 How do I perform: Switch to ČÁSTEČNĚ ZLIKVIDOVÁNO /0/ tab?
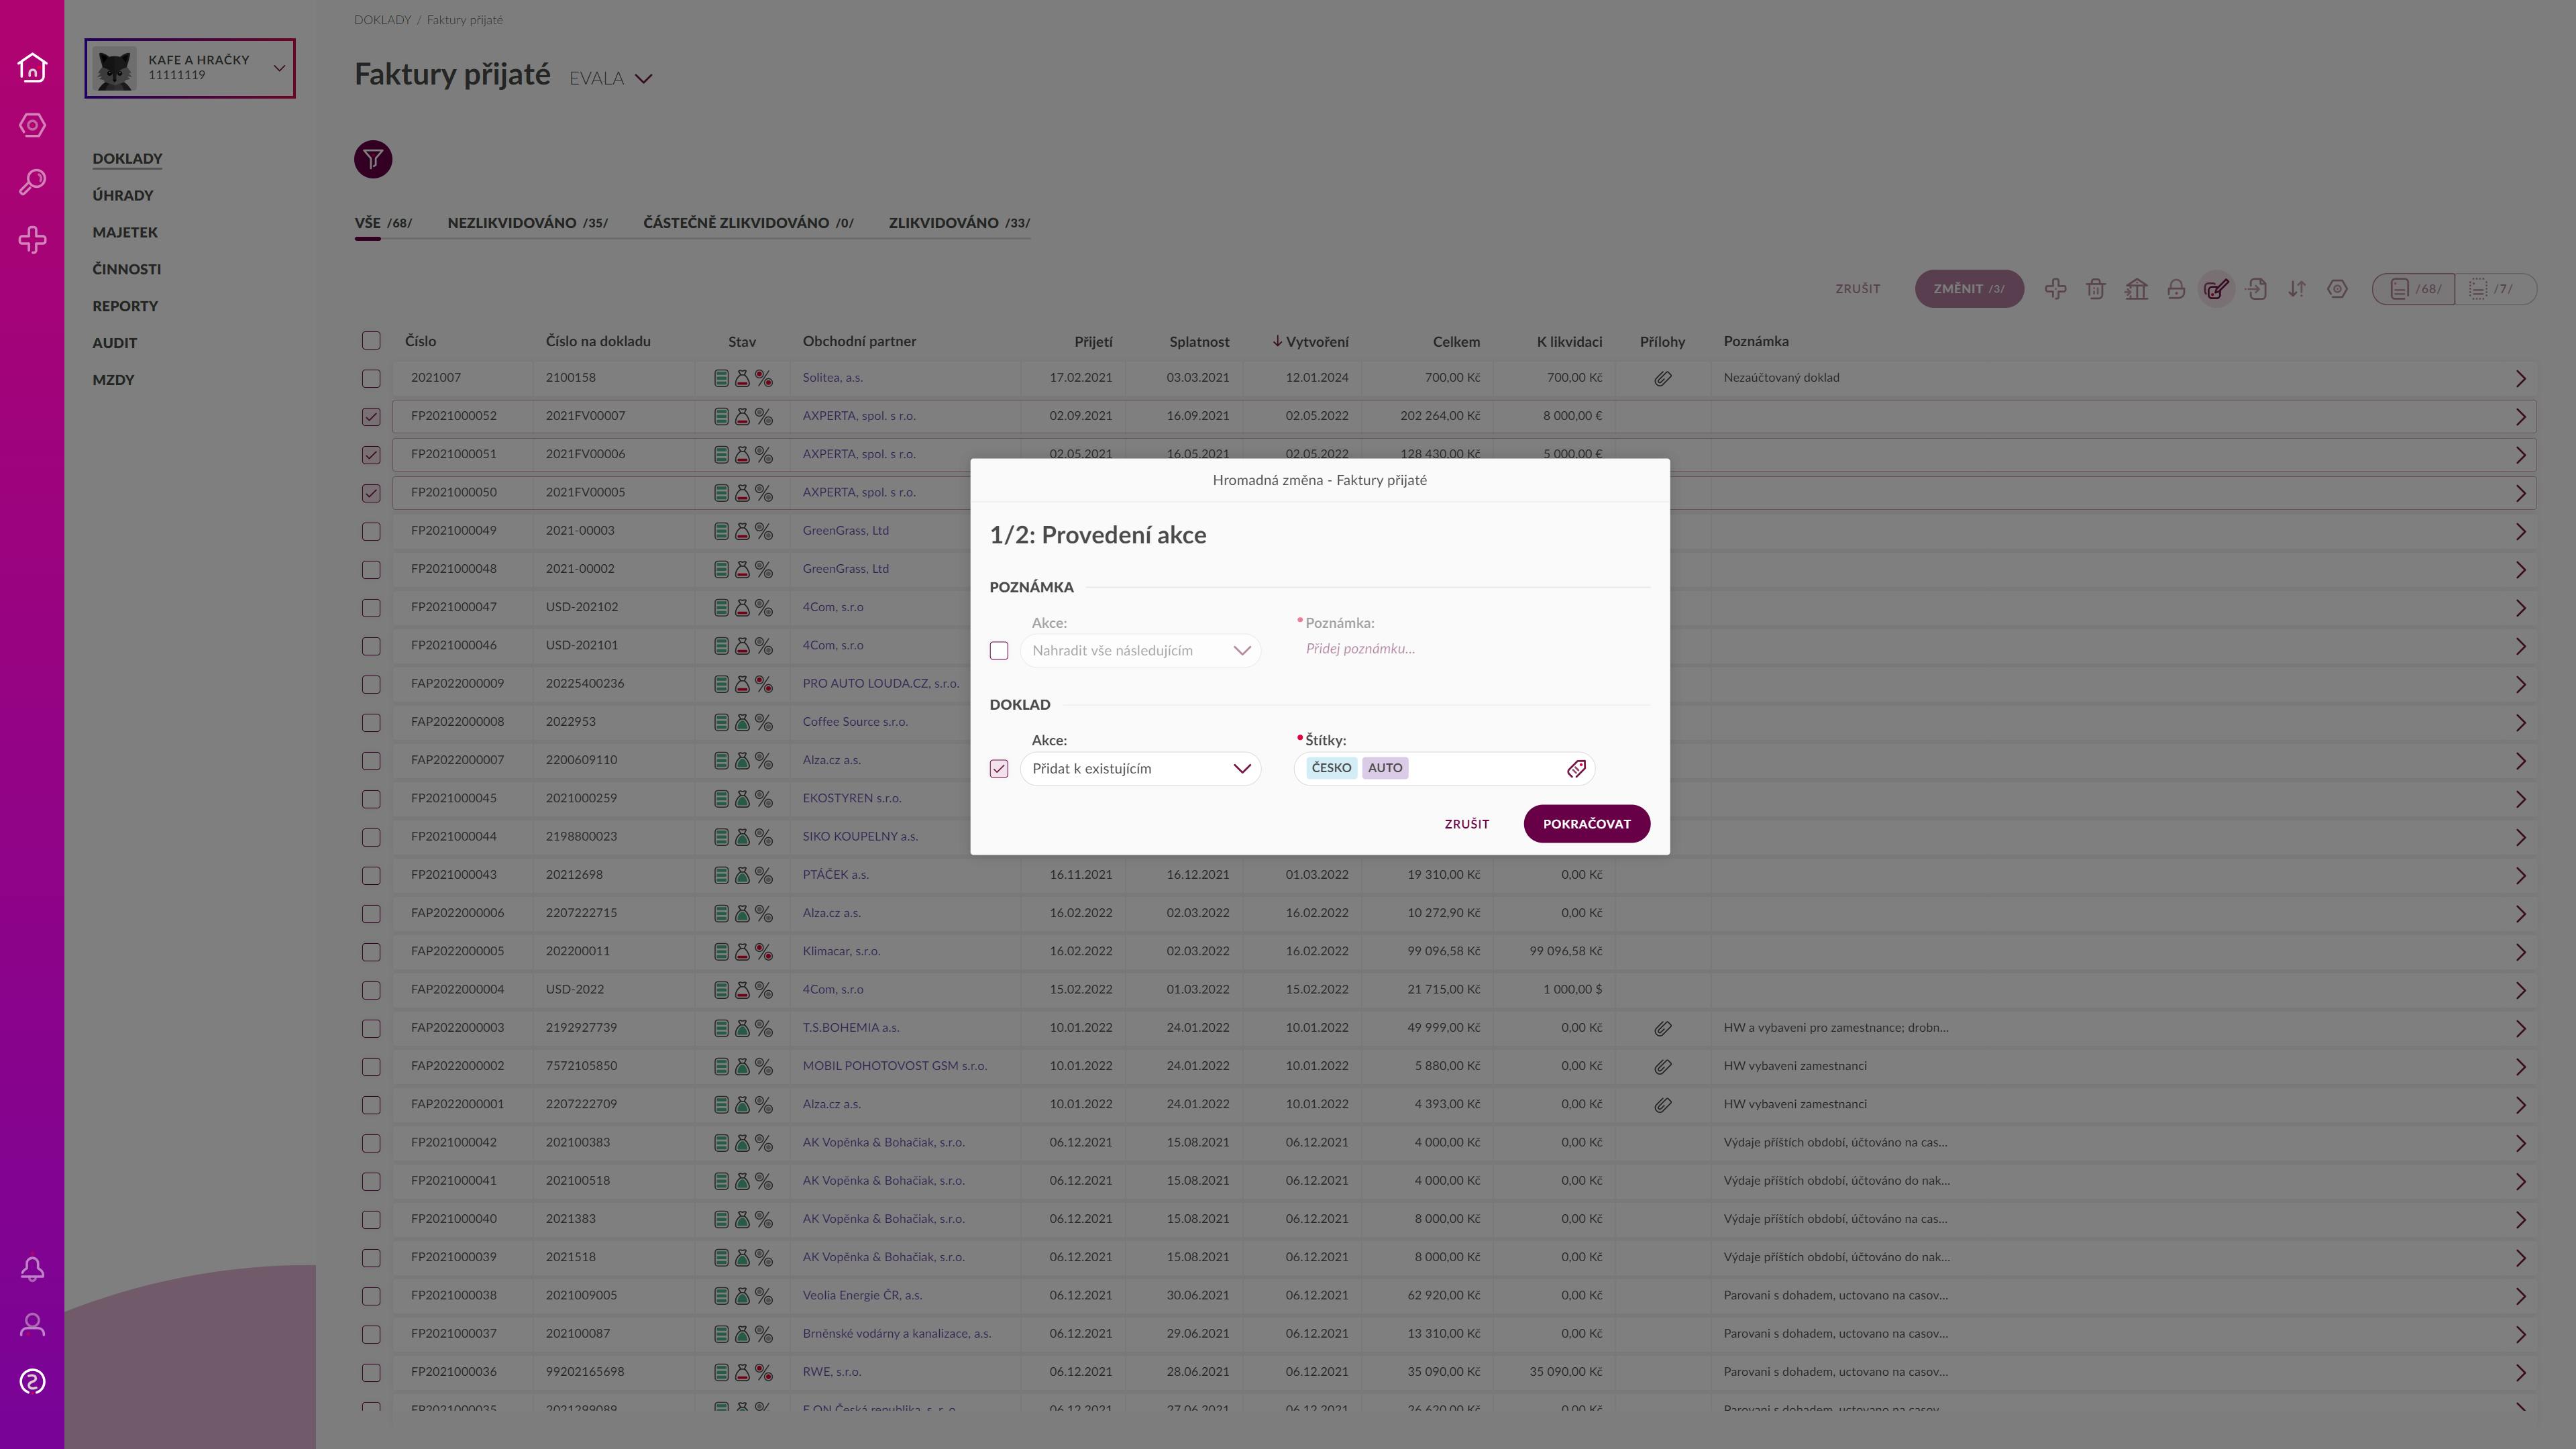click(748, 223)
